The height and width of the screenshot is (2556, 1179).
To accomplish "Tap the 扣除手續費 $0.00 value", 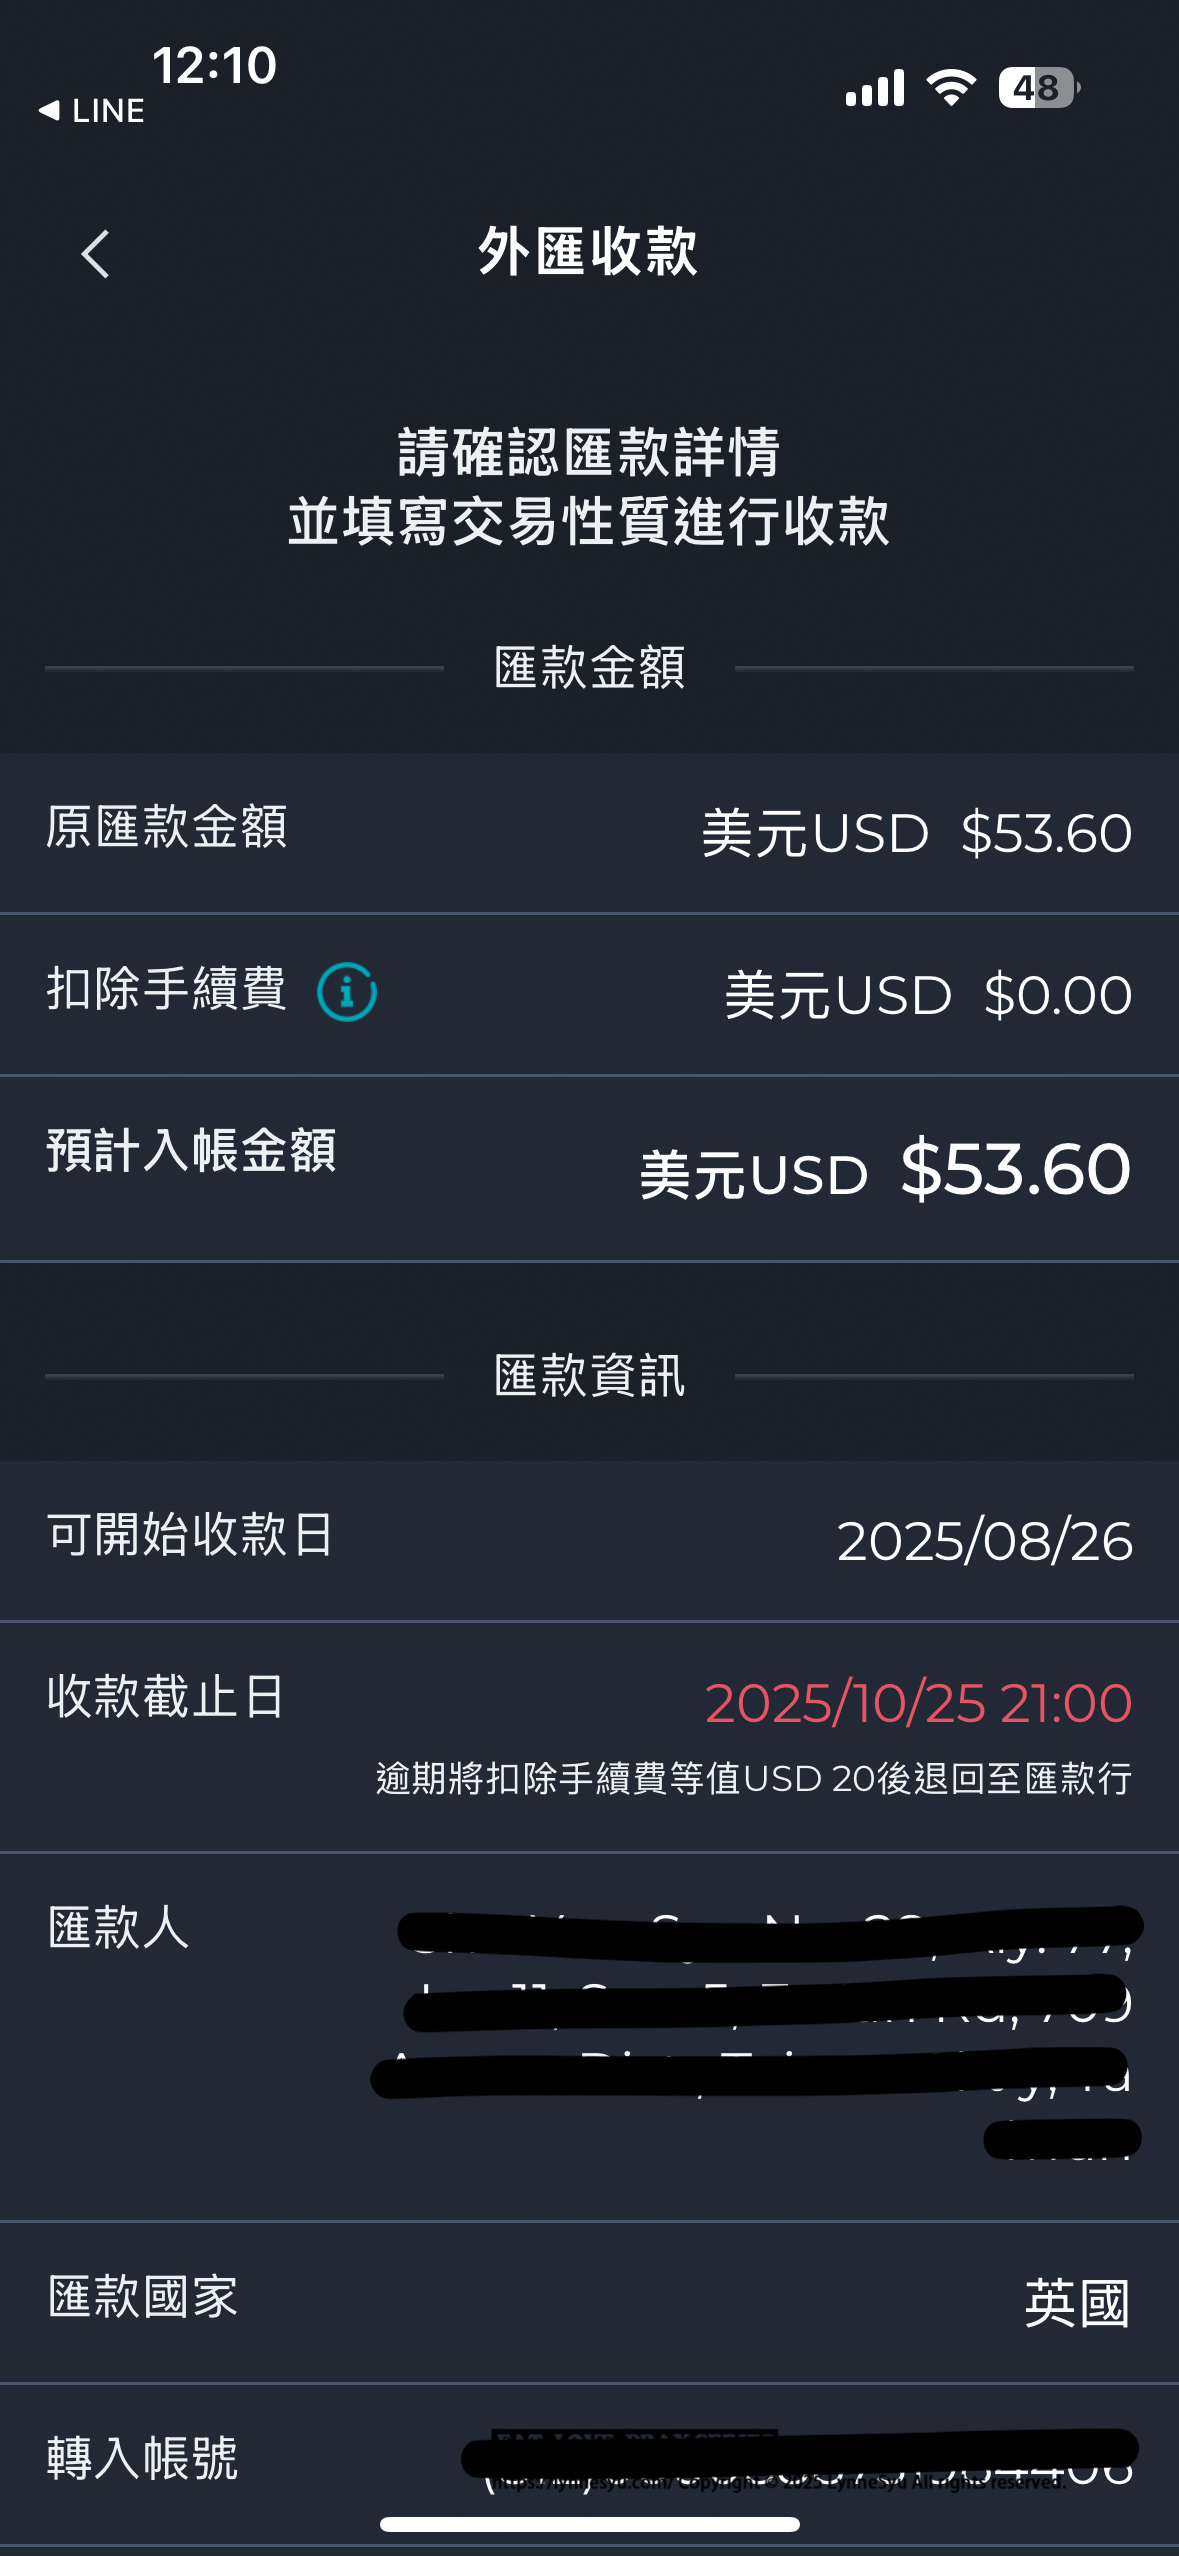I will point(1057,995).
